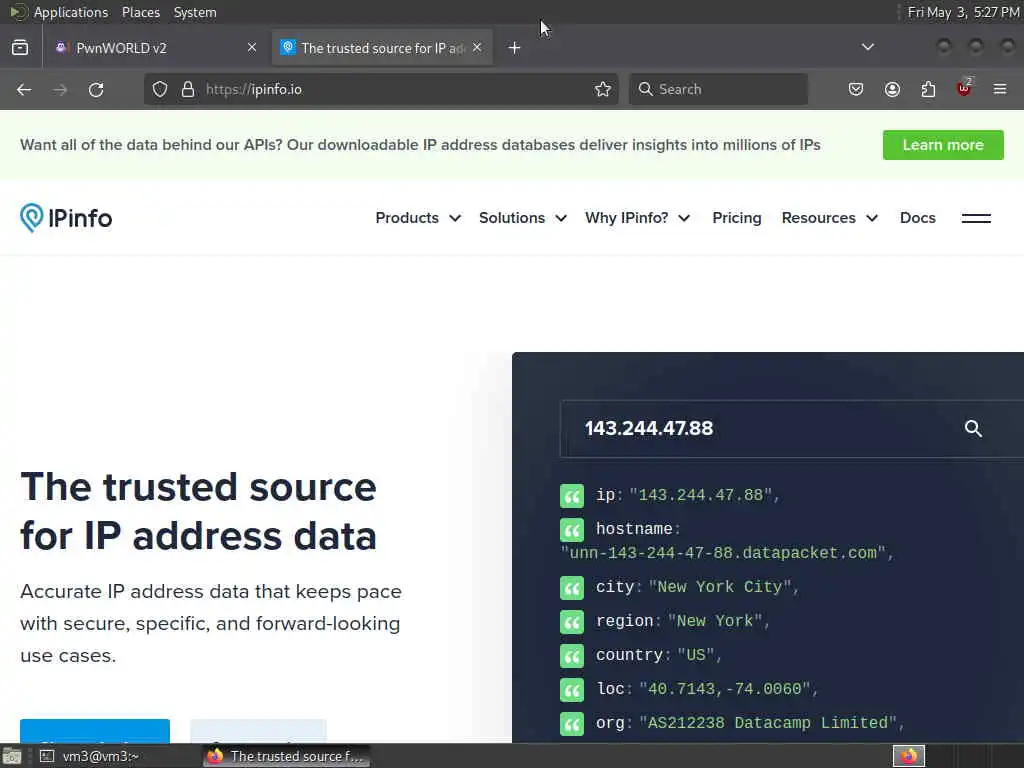Open the tracking protection shield icon
The height and width of the screenshot is (768, 1024).
pos(160,89)
